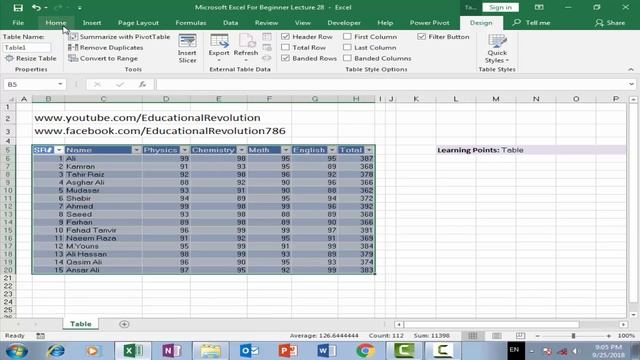Image resolution: width=640 pixels, height=360 pixels.
Task: Insert a Slicer for the table
Action: coord(187,49)
